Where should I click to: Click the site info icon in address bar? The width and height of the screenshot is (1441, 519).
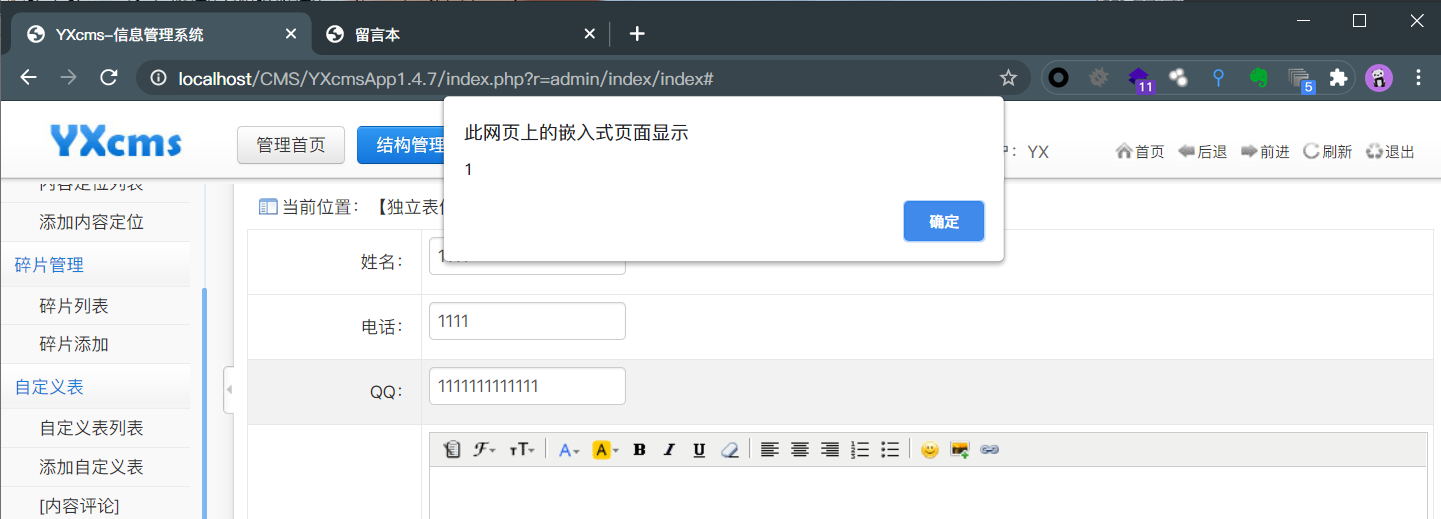click(x=158, y=78)
